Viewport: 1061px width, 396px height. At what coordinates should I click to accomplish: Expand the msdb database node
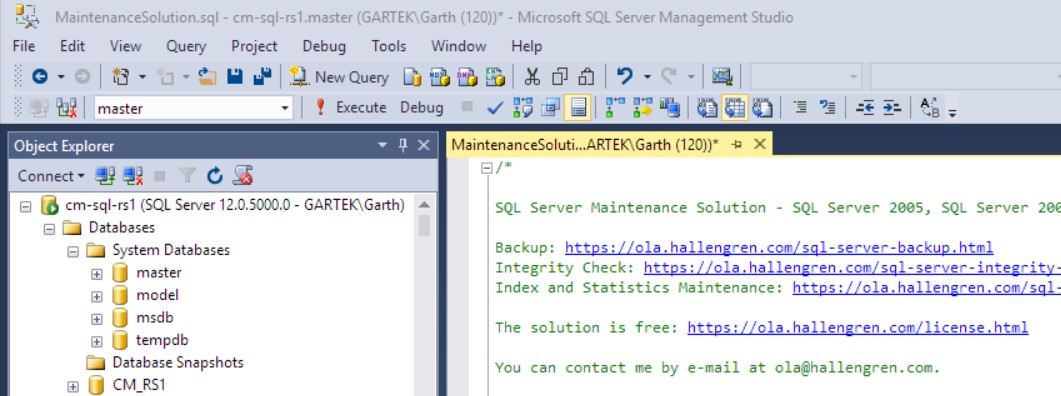click(97, 318)
